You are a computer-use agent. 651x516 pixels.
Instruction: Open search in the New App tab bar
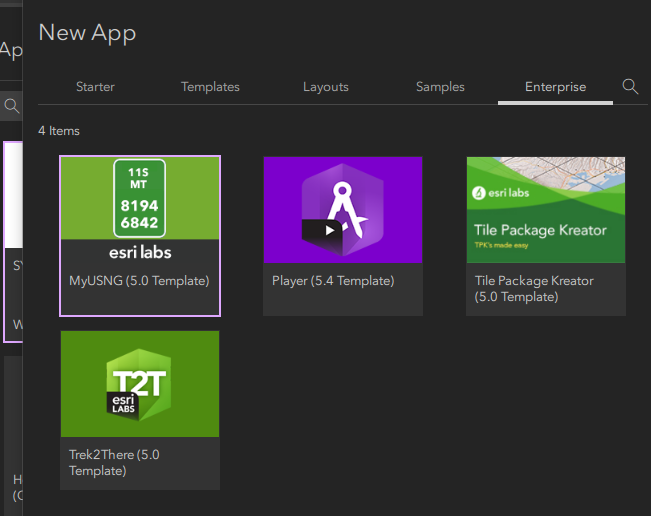[x=630, y=87]
